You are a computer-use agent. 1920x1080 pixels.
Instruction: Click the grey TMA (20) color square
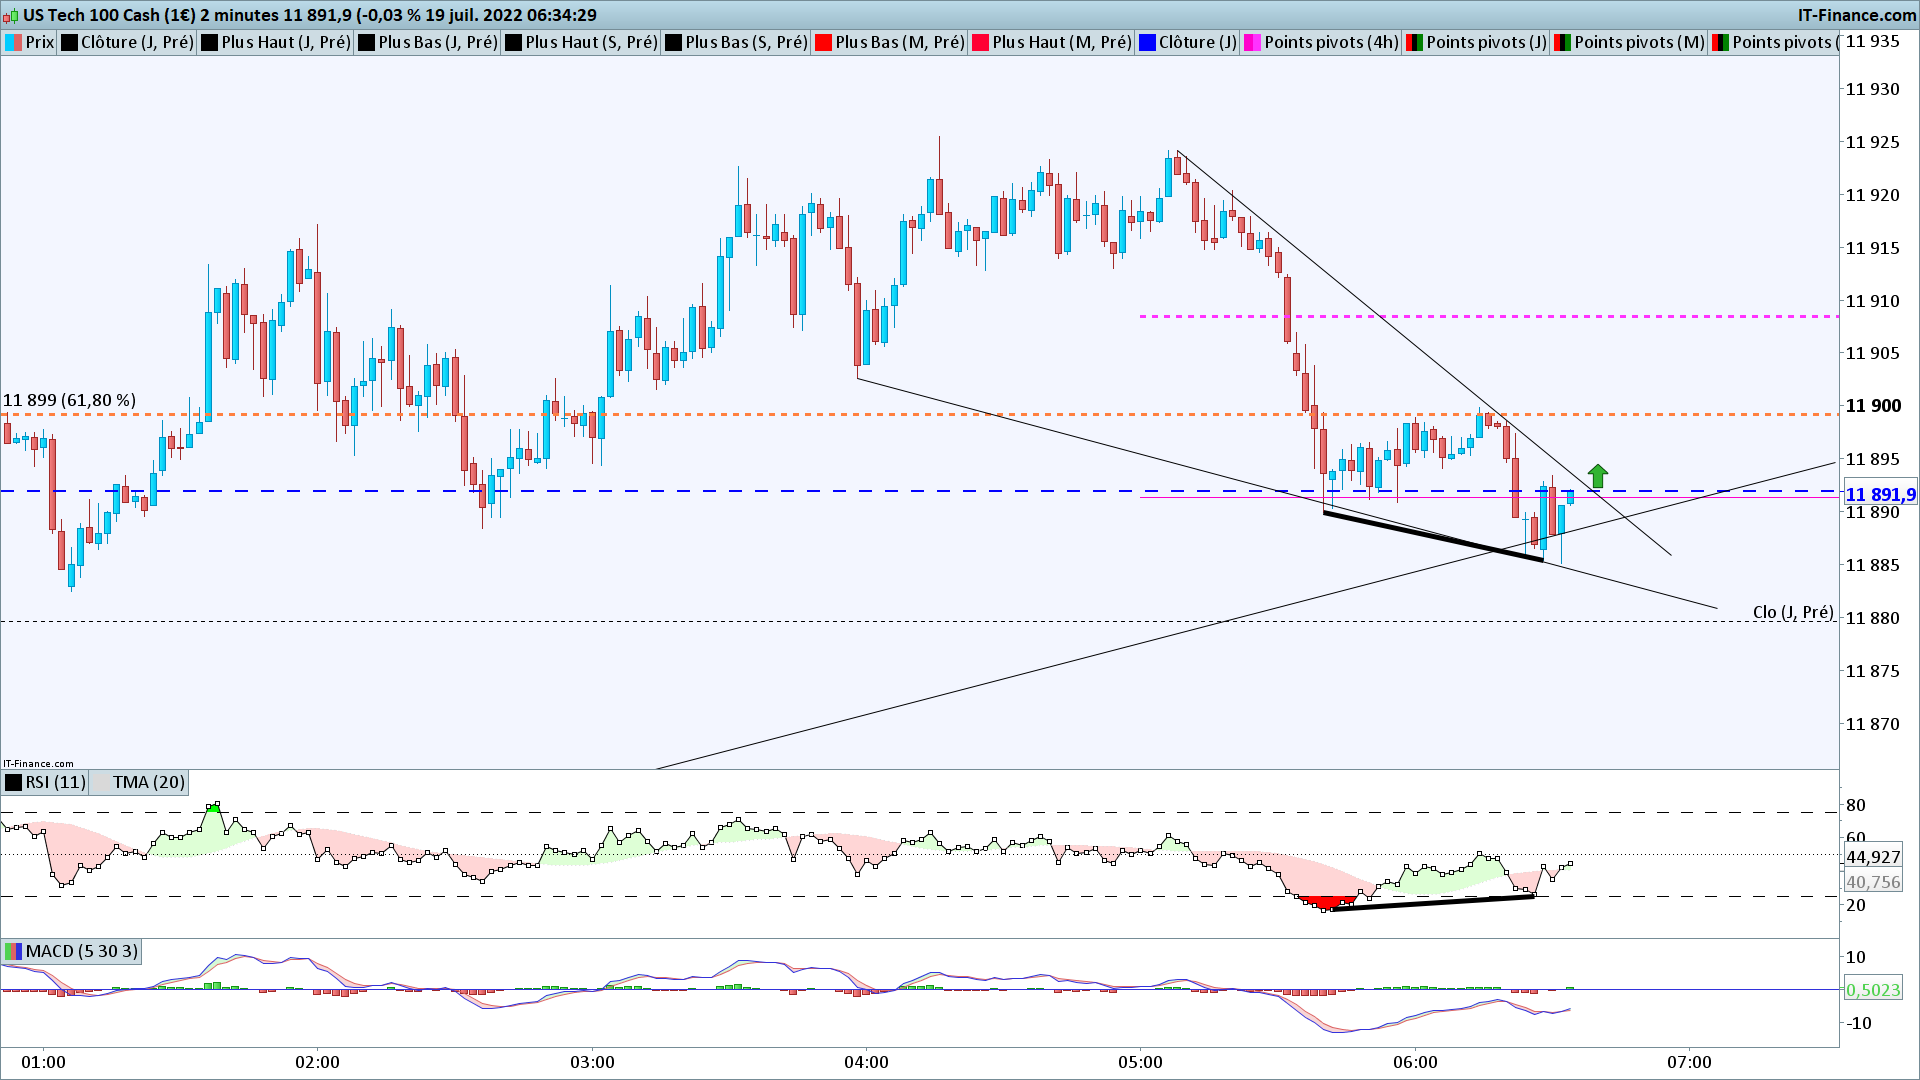point(101,782)
